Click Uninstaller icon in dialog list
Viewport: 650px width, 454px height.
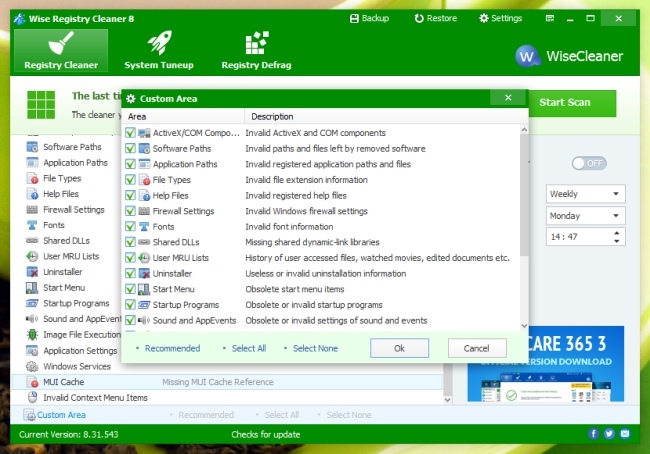click(144, 274)
